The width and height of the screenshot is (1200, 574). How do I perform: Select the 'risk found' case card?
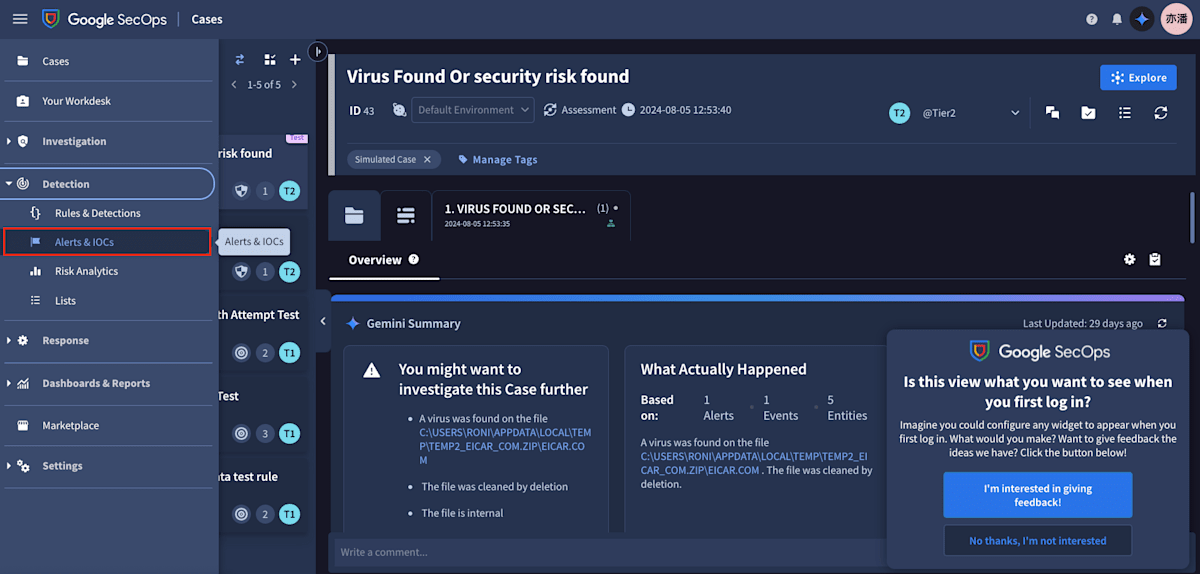click(263, 170)
